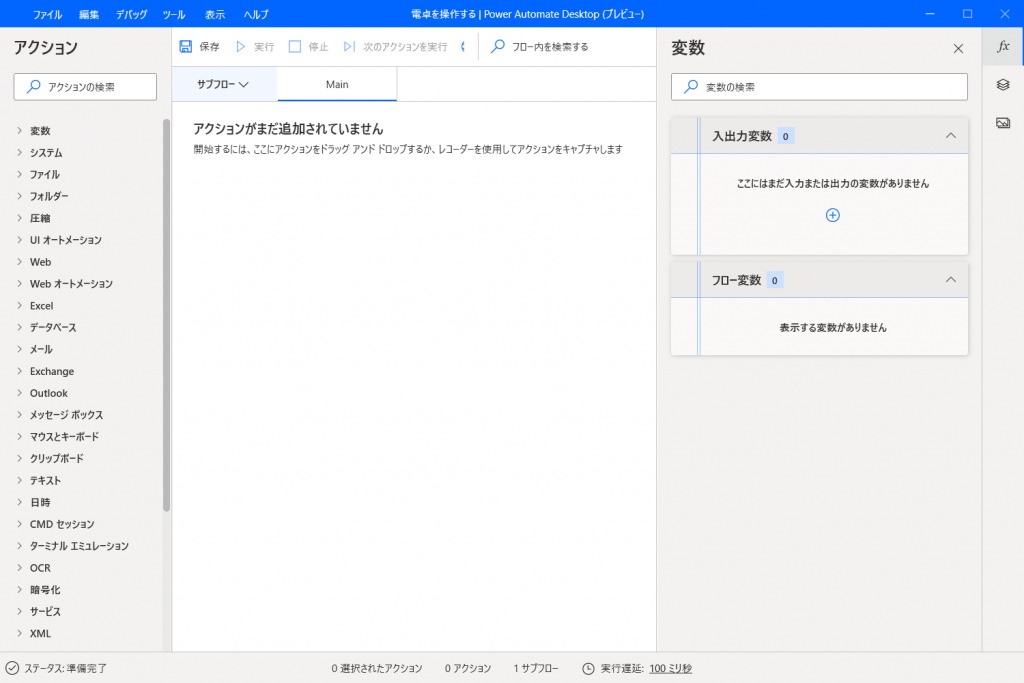Image resolution: width=1024 pixels, height=683 pixels.
Task: Expand the Web オートメーション group
Action: click(x=20, y=283)
